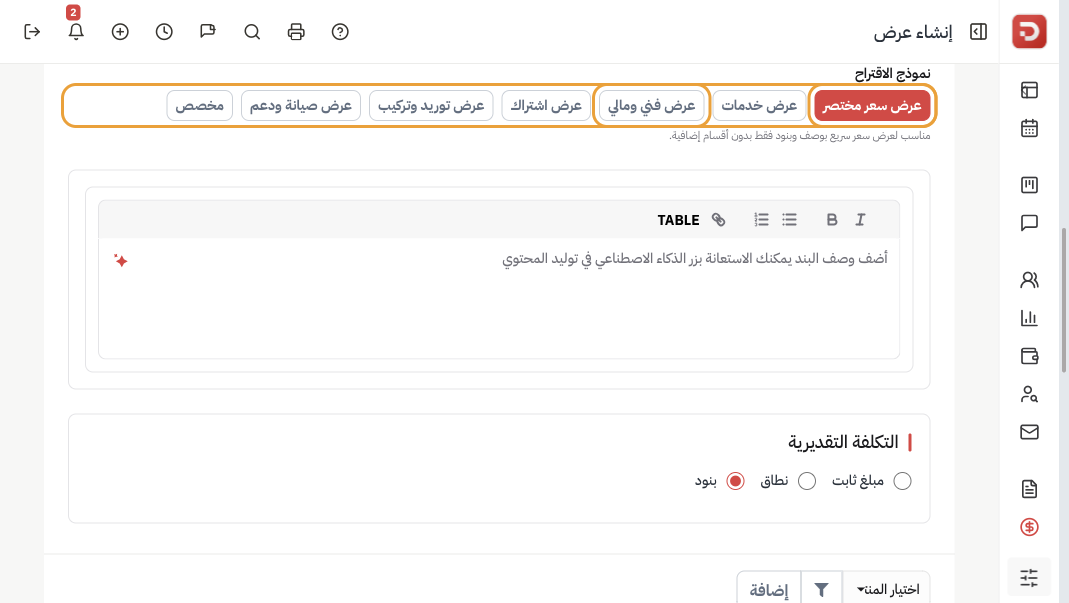The image size is (1069, 603).
Task: Choose مبلغ ثابت radio option
Action: (902, 481)
